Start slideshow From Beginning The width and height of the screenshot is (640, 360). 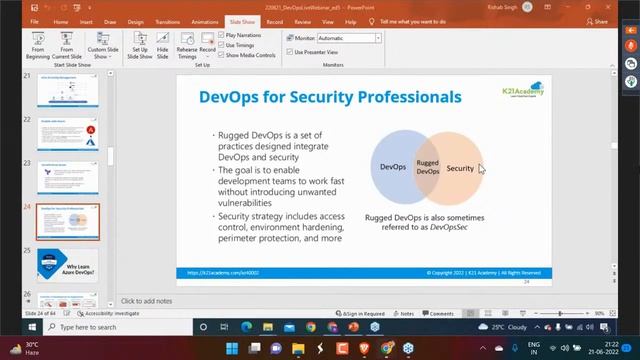tap(38, 45)
